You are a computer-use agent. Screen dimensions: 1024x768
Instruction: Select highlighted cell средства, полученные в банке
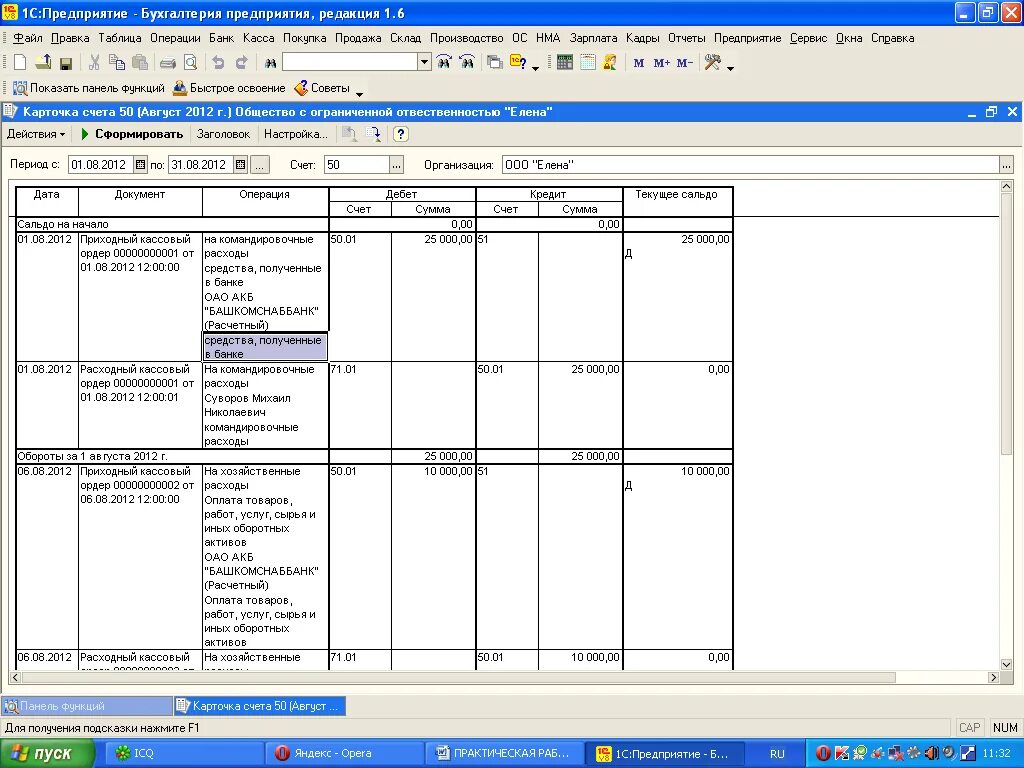pyautogui.click(x=264, y=347)
